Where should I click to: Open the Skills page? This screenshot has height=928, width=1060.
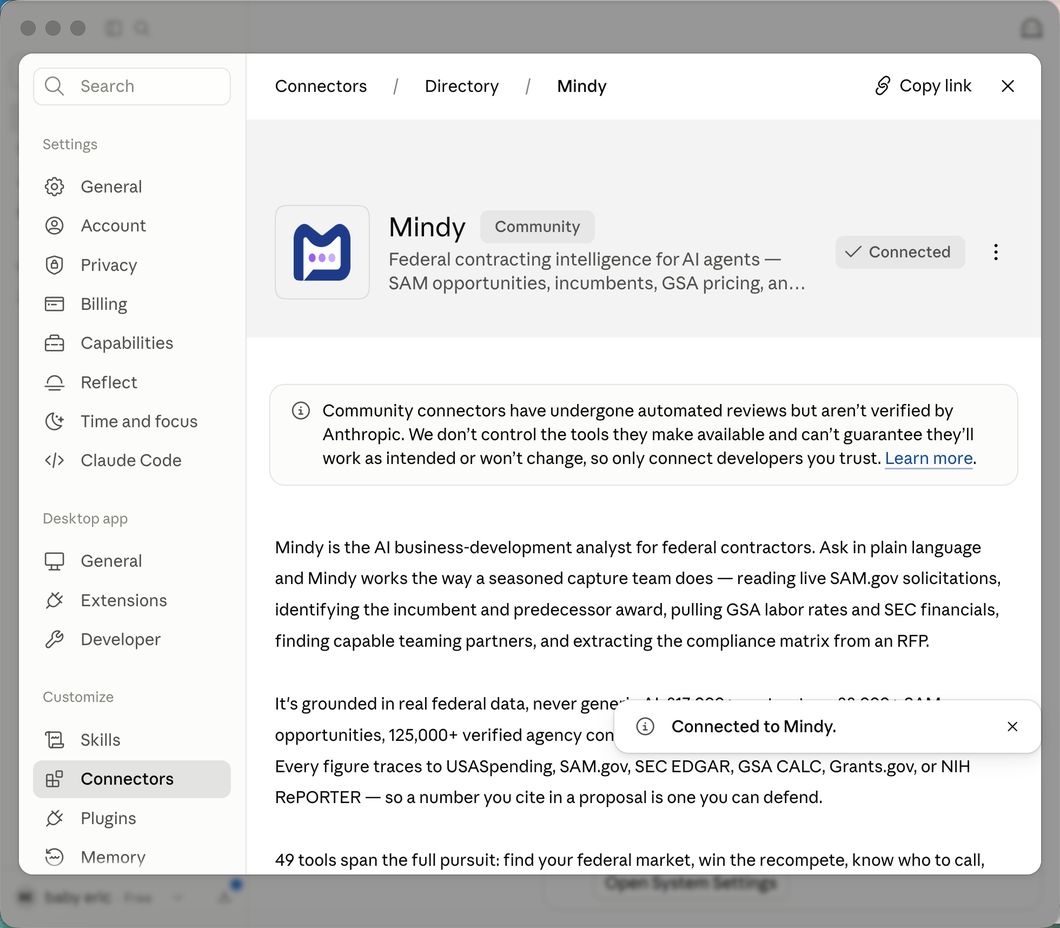coord(132,740)
